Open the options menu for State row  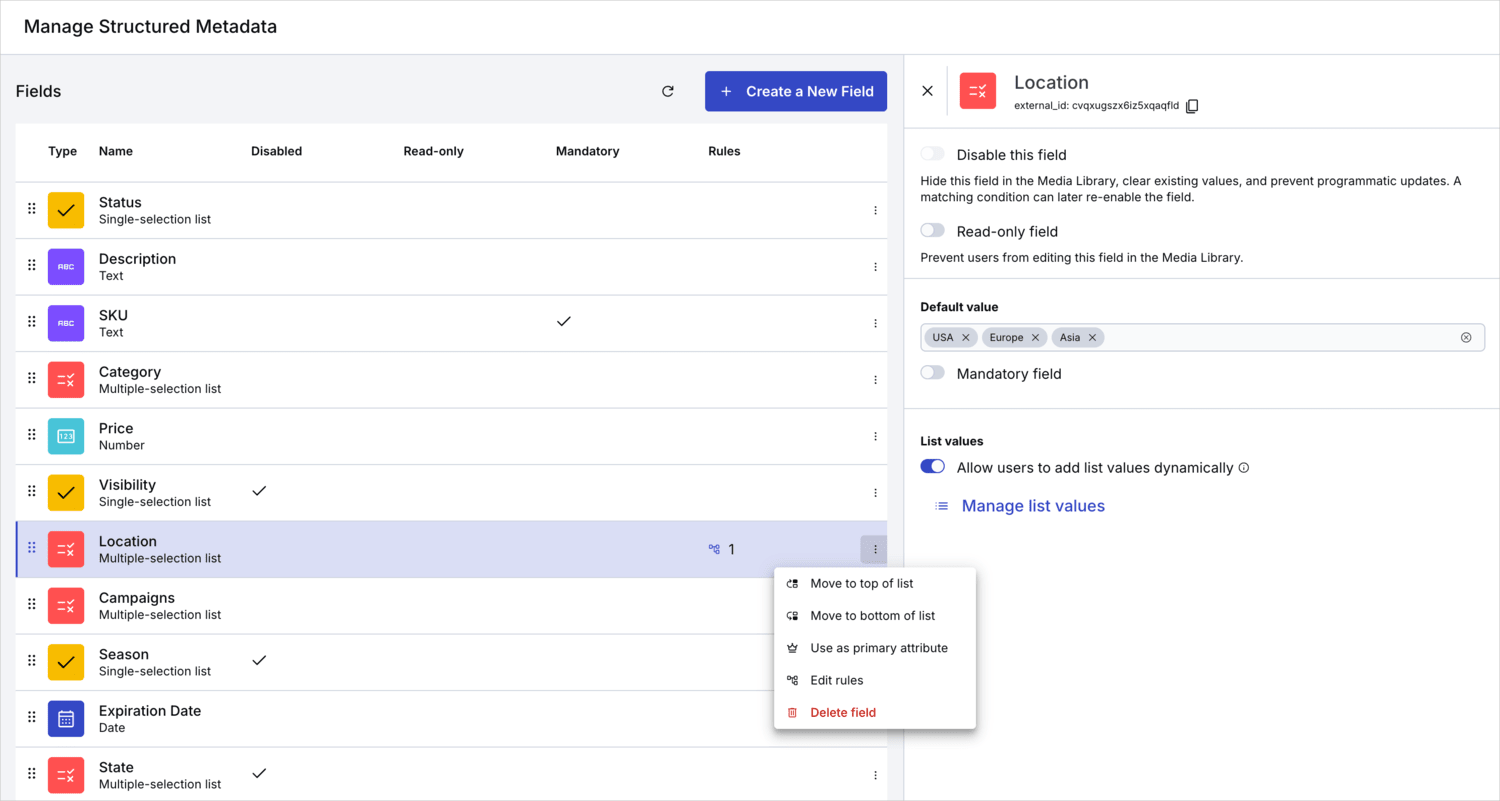(x=875, y=775)
